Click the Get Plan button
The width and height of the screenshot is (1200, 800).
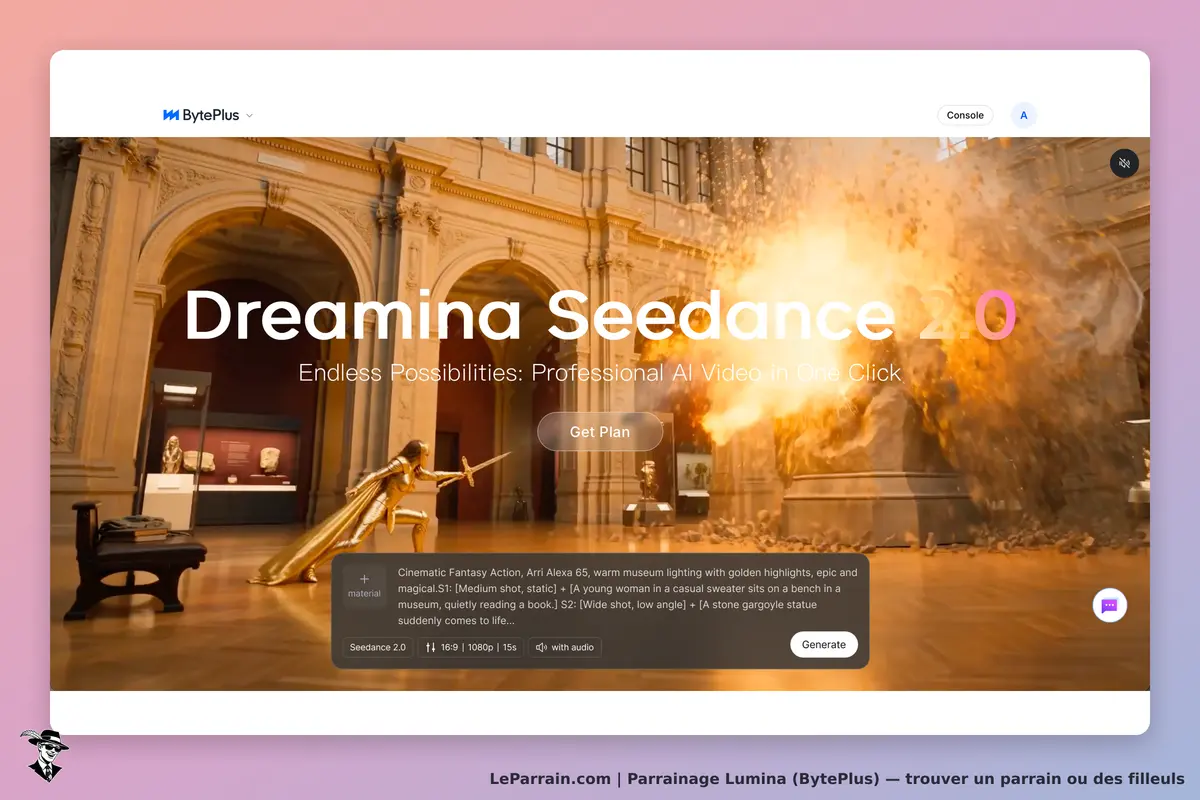coord(600,432)
